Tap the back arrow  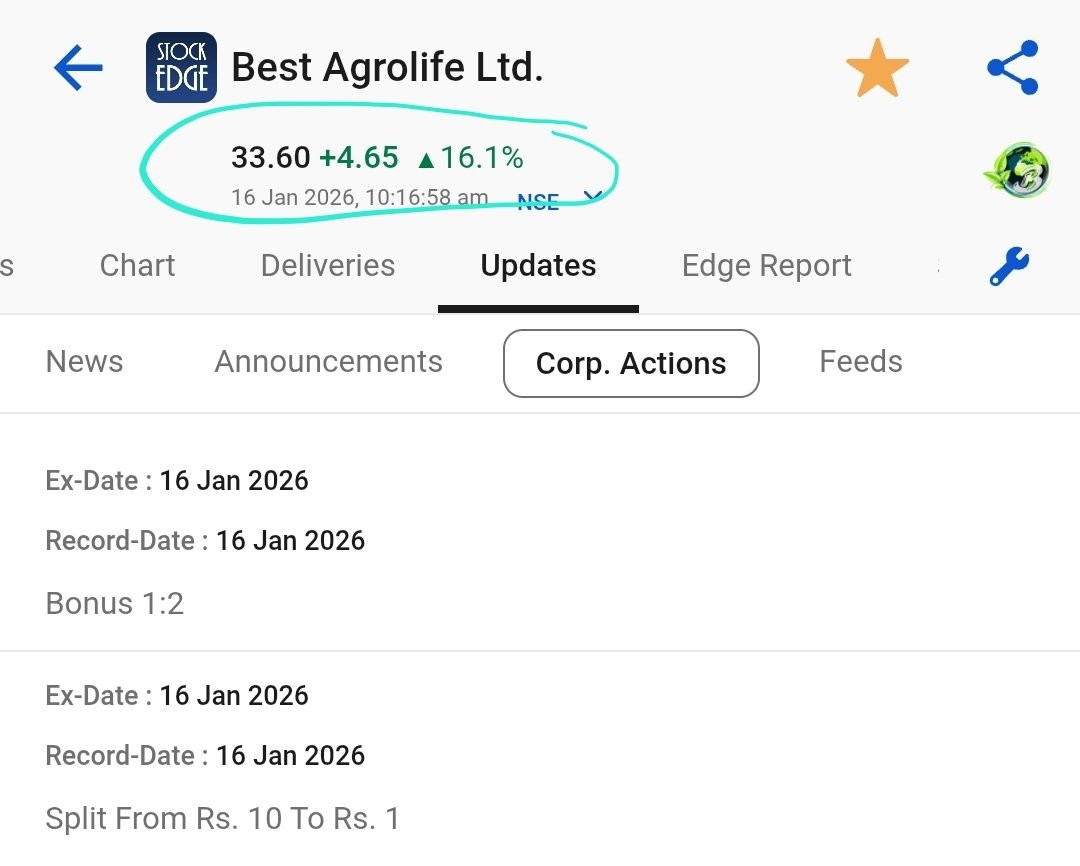tap(78, 68)
